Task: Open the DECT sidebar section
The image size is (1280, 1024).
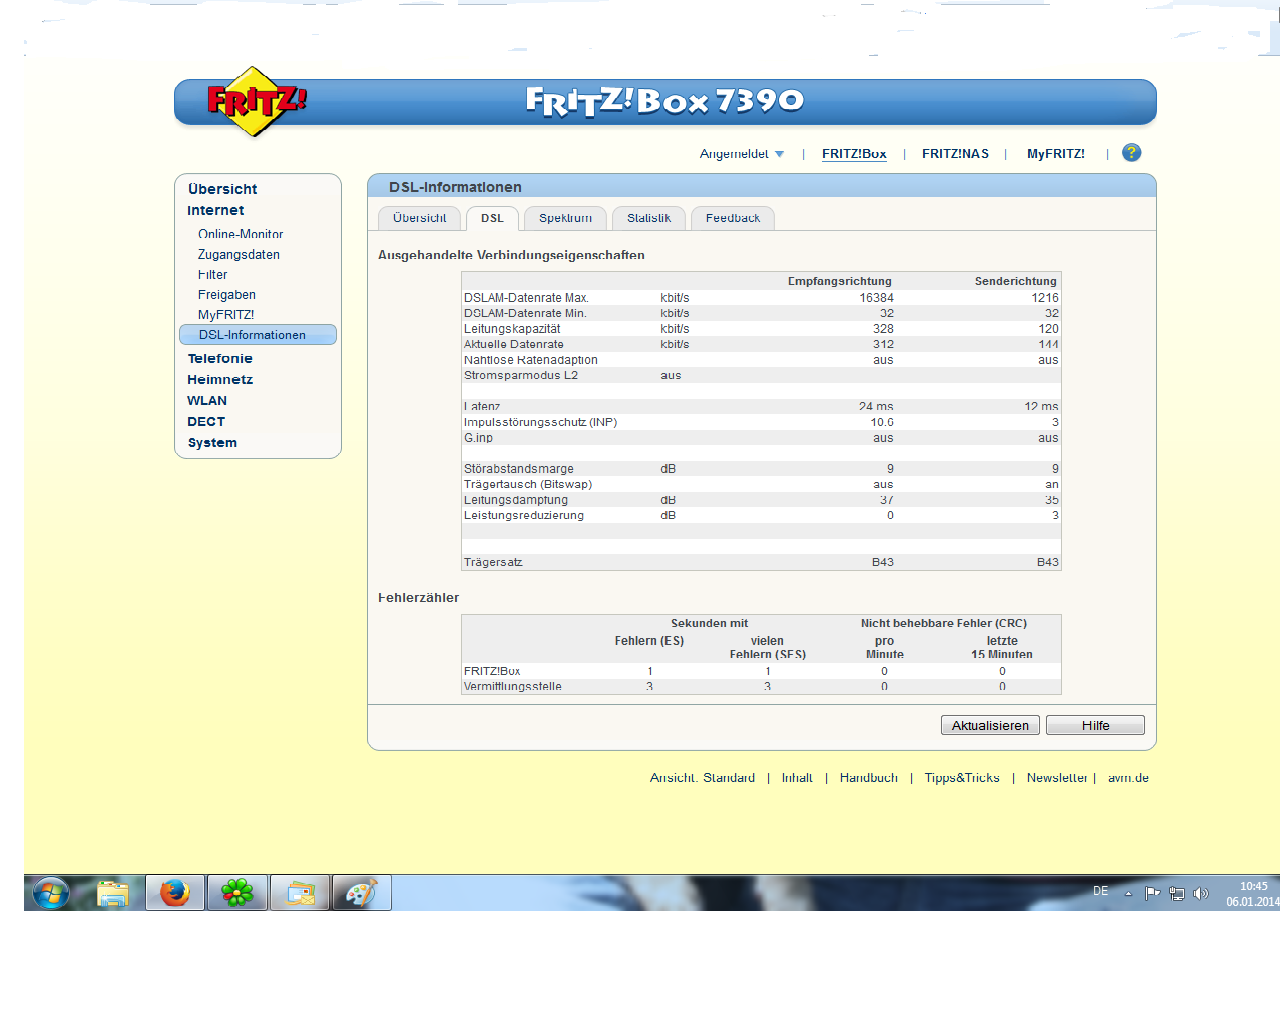Action: pyautogui.click(x=205, y=421)
